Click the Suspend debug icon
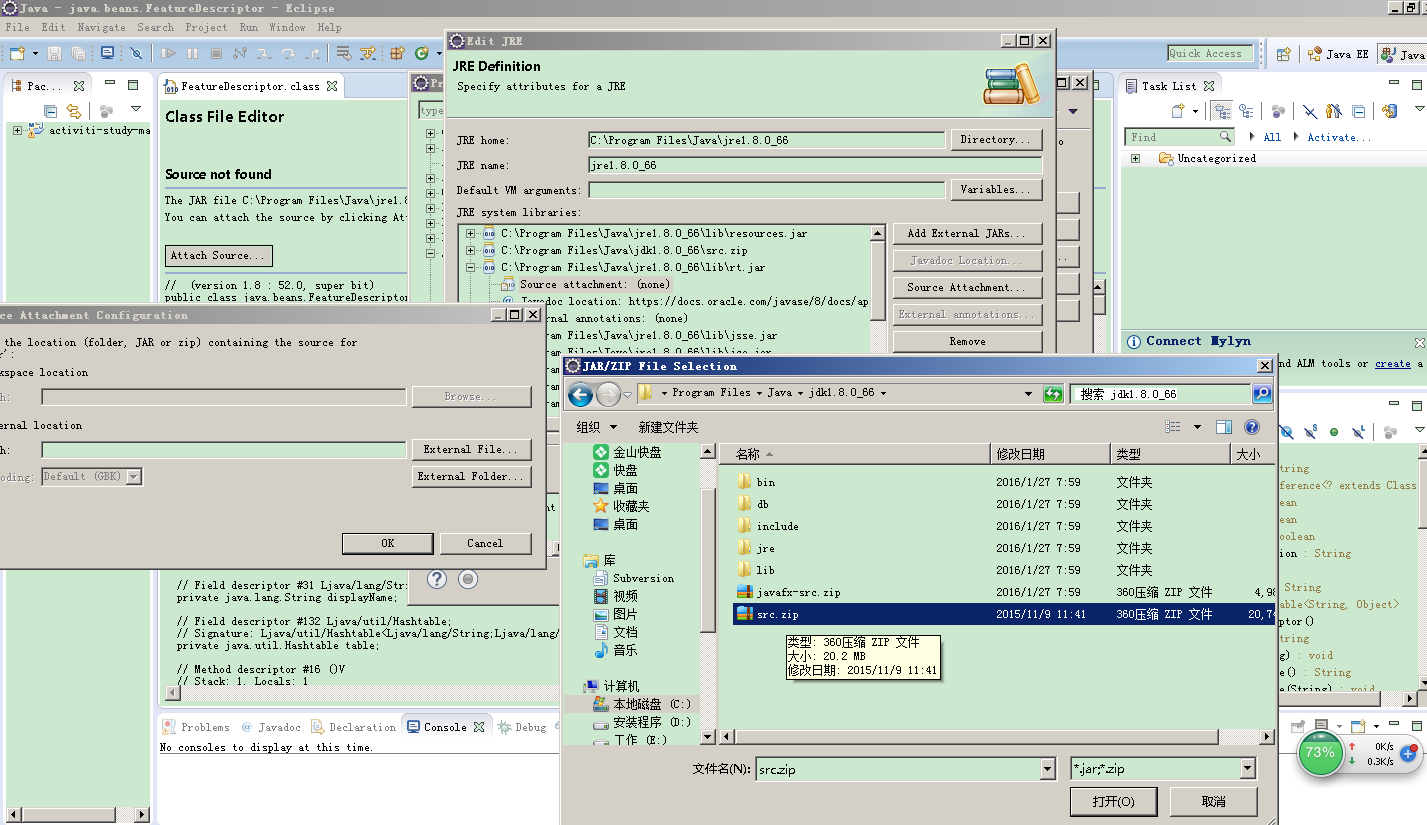The width and height of the screenshot is (1427, 825). click(x=192, y=53)
